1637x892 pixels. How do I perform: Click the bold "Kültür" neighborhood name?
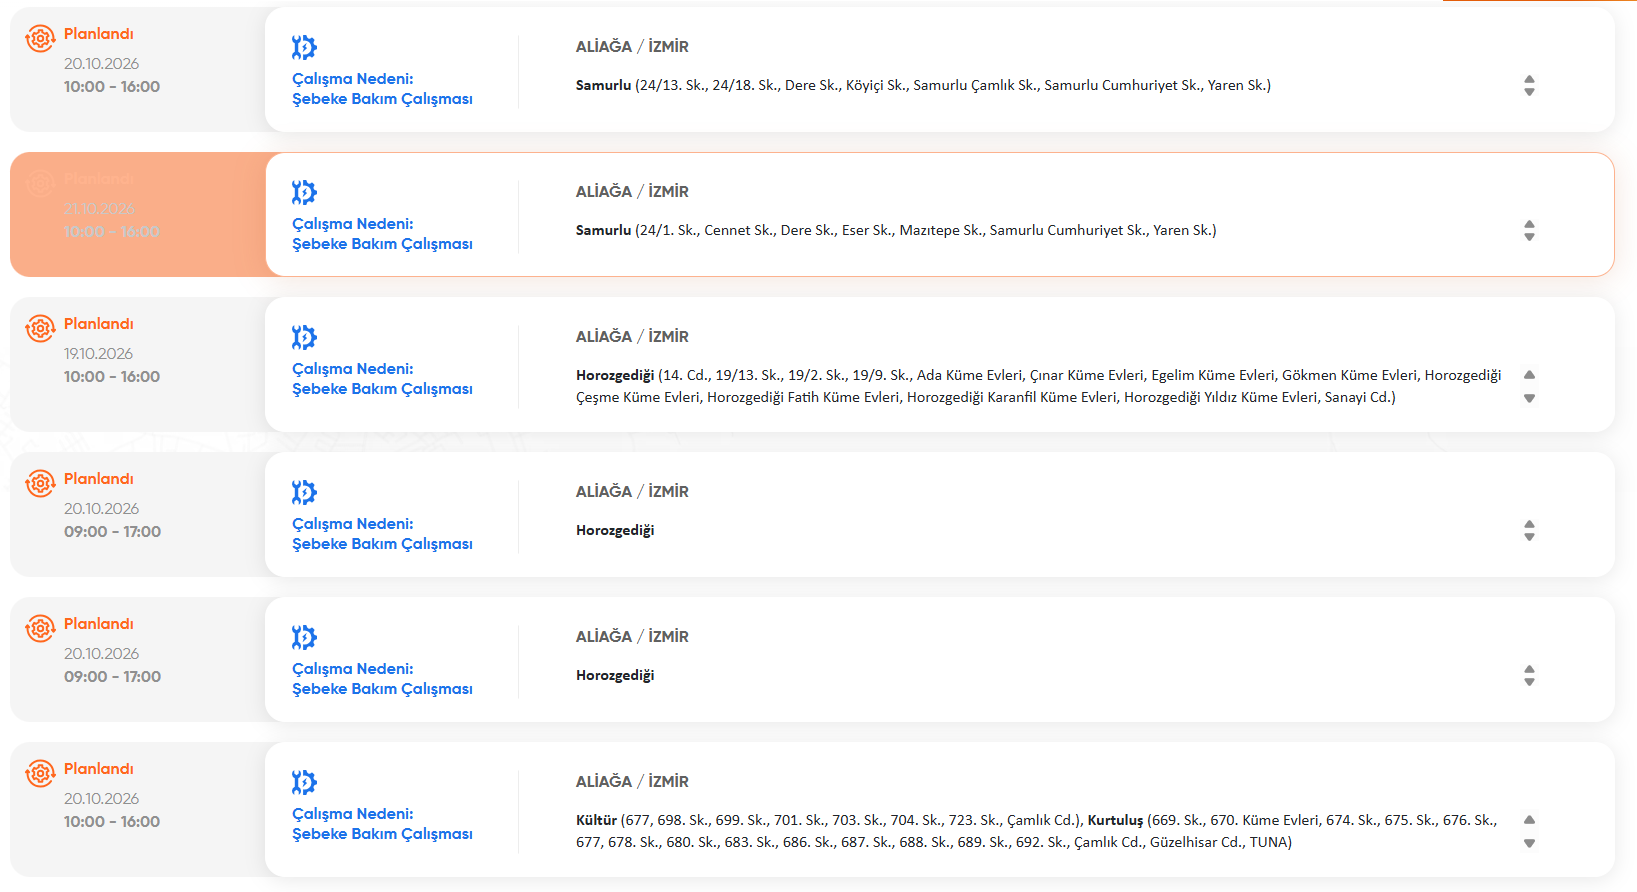[596, 820]
